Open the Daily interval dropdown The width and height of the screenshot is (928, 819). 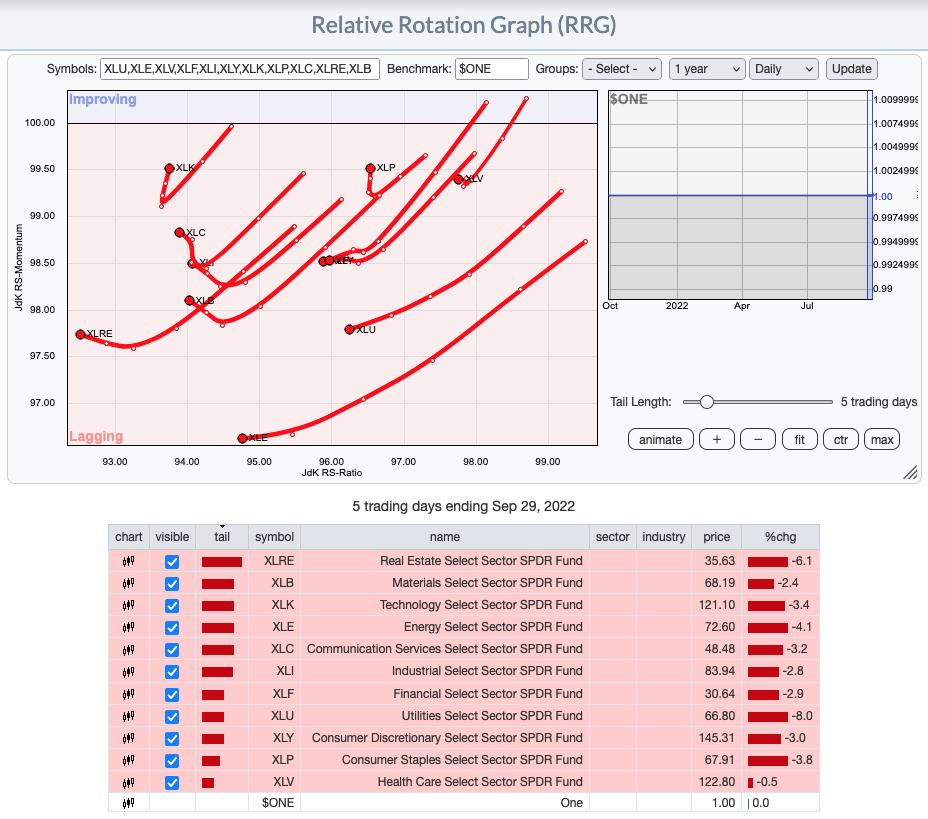tap(784, 69)
